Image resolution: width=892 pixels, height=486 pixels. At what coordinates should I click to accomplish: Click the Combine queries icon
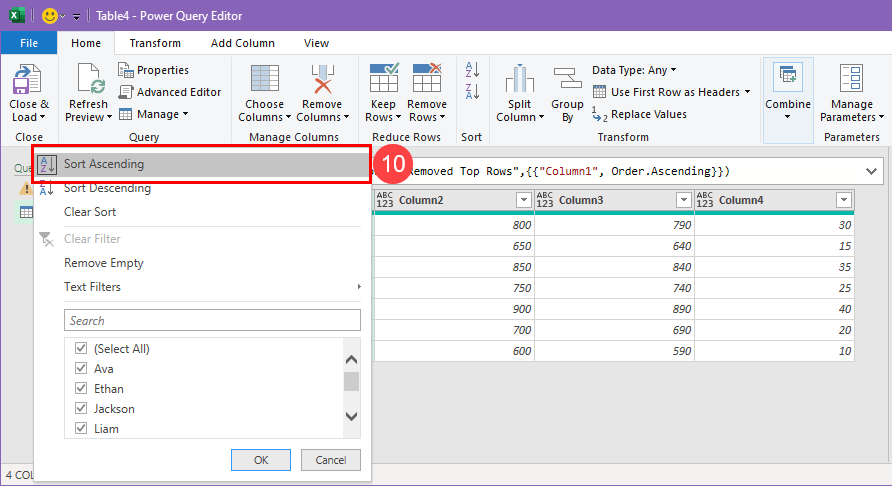point(788,77)
